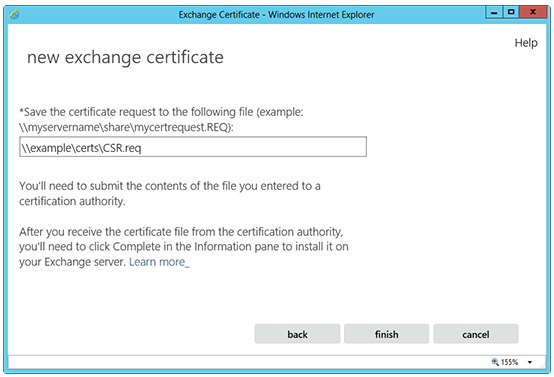
Task: Click the submit contents to certification authority text
Action: (170, 193)
